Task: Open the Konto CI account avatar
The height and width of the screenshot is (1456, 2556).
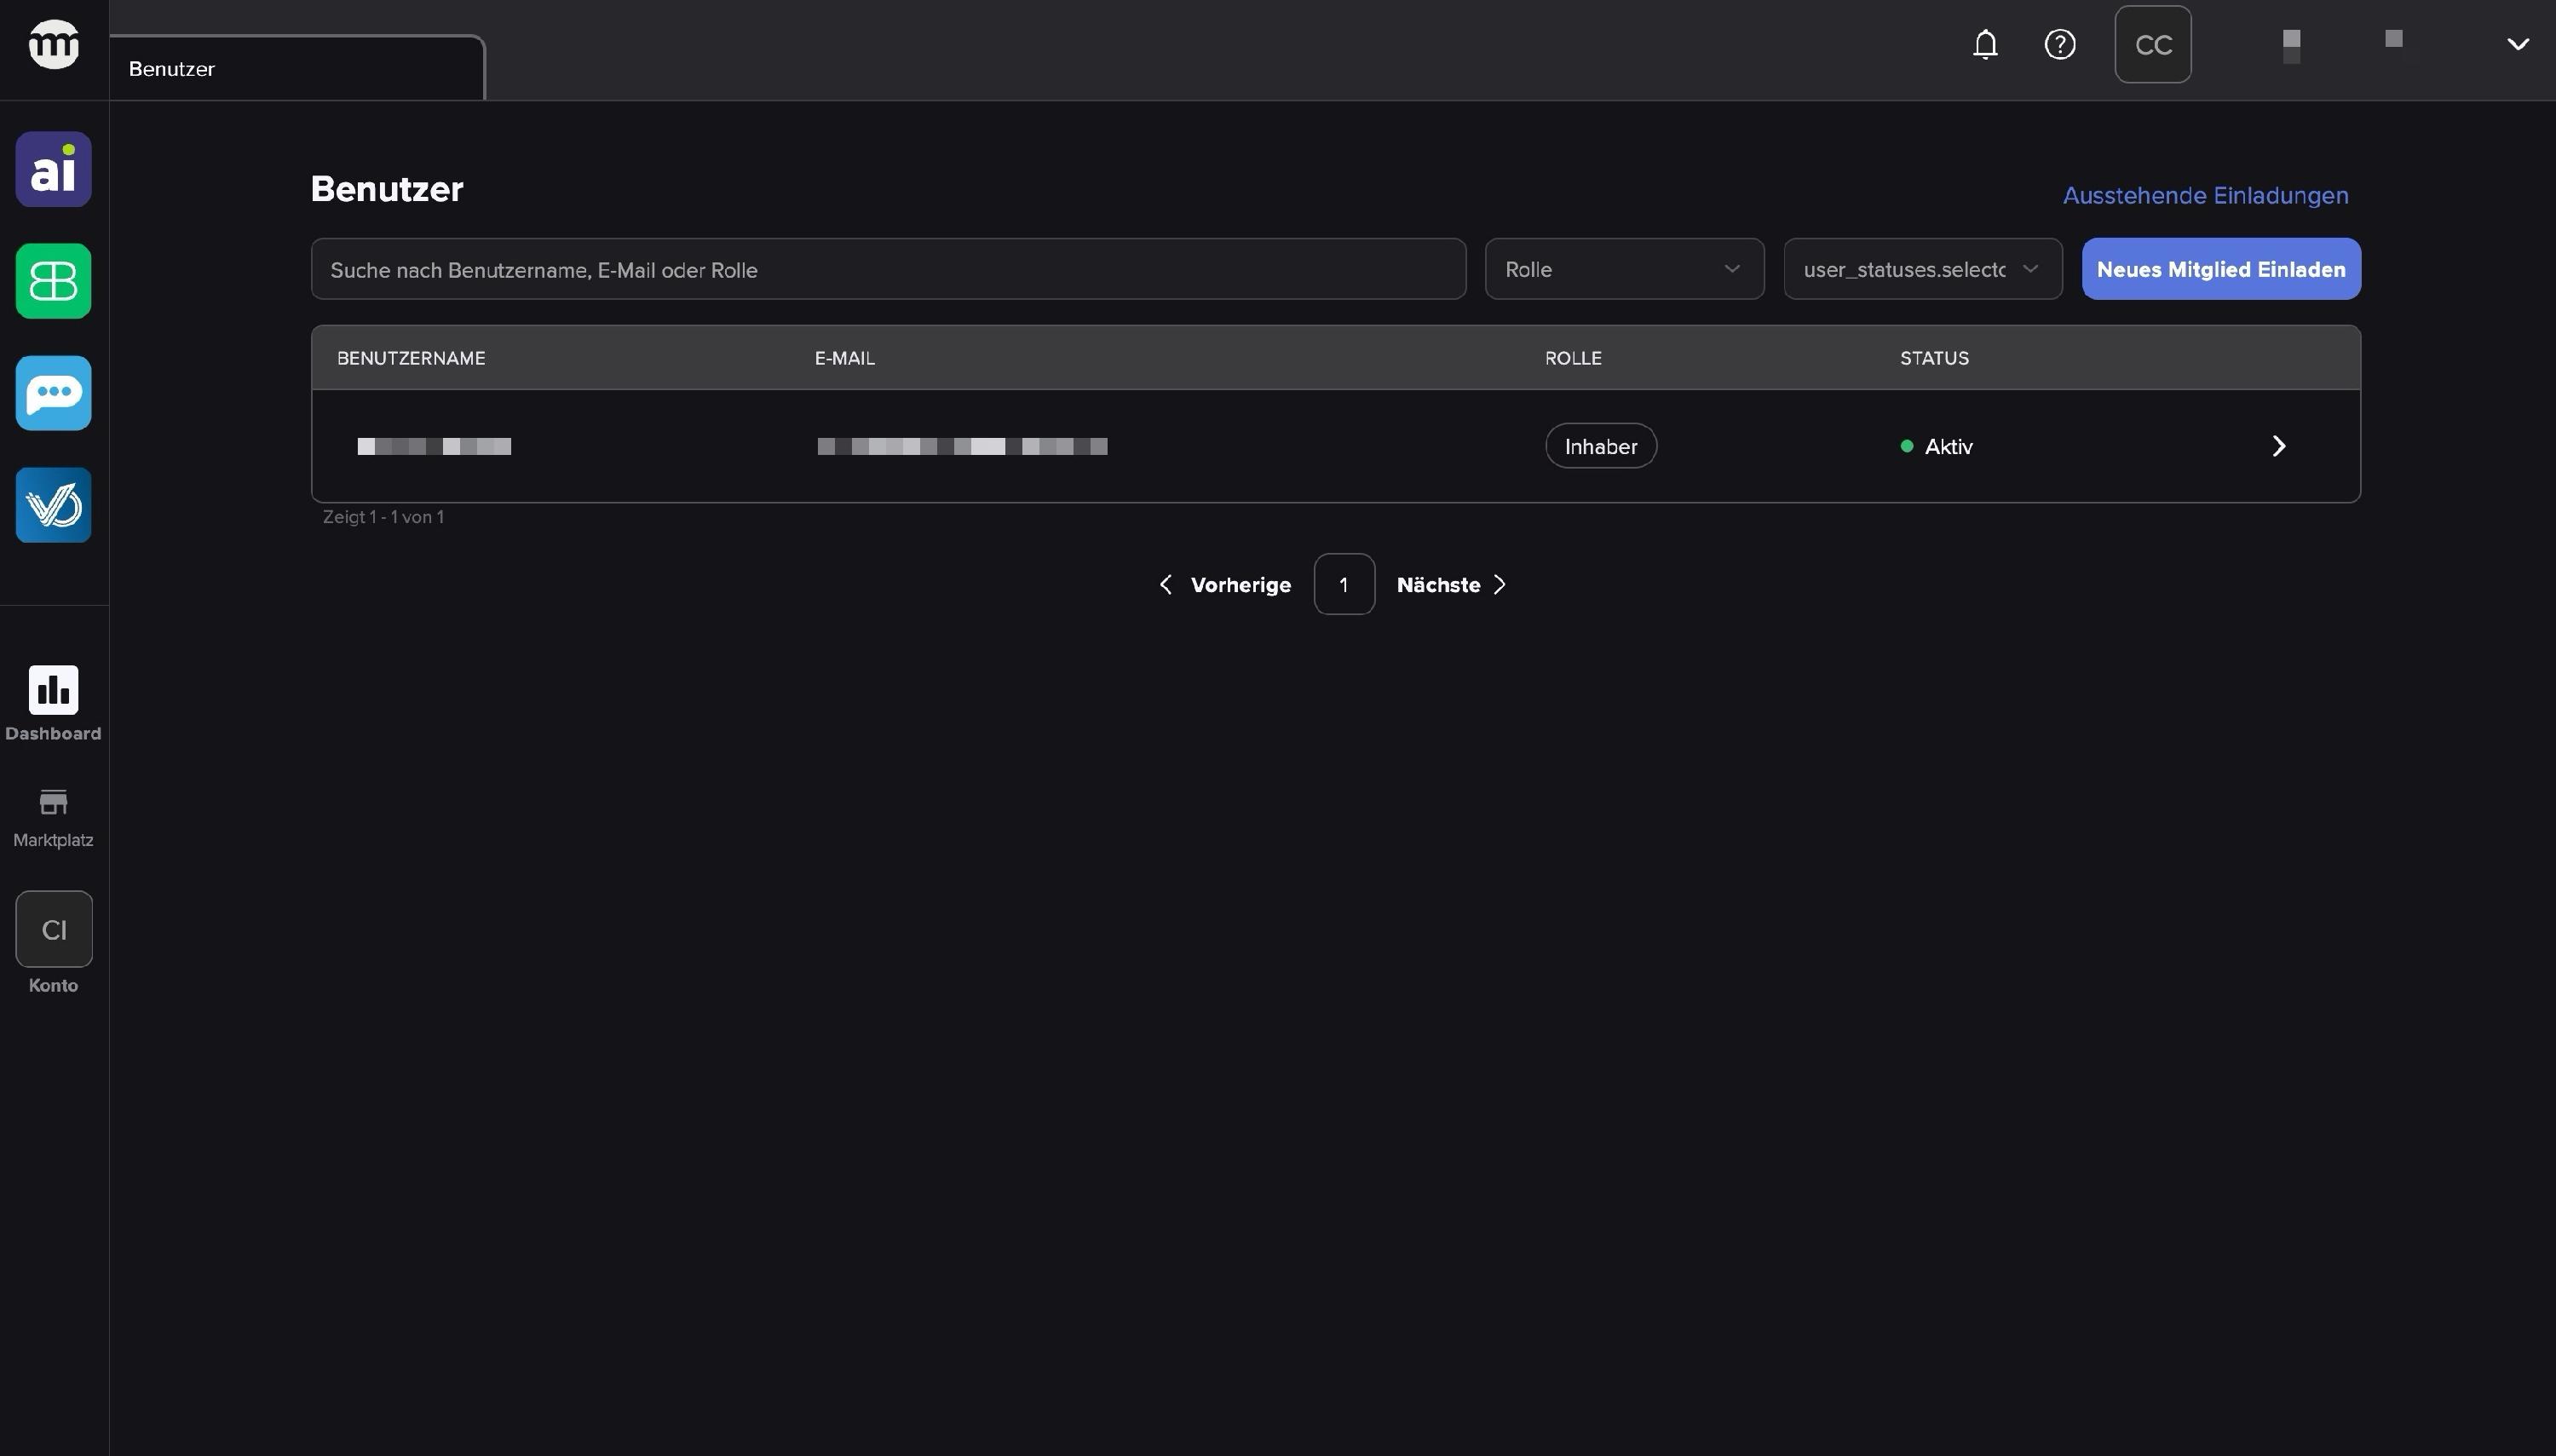Action: [53, 929]
